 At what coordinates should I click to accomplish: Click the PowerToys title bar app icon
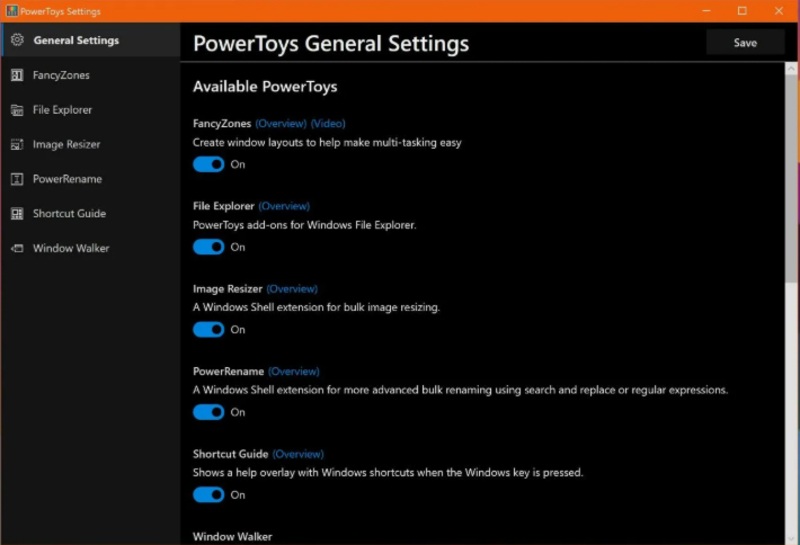pyautogui.click(x=11, y=11)
